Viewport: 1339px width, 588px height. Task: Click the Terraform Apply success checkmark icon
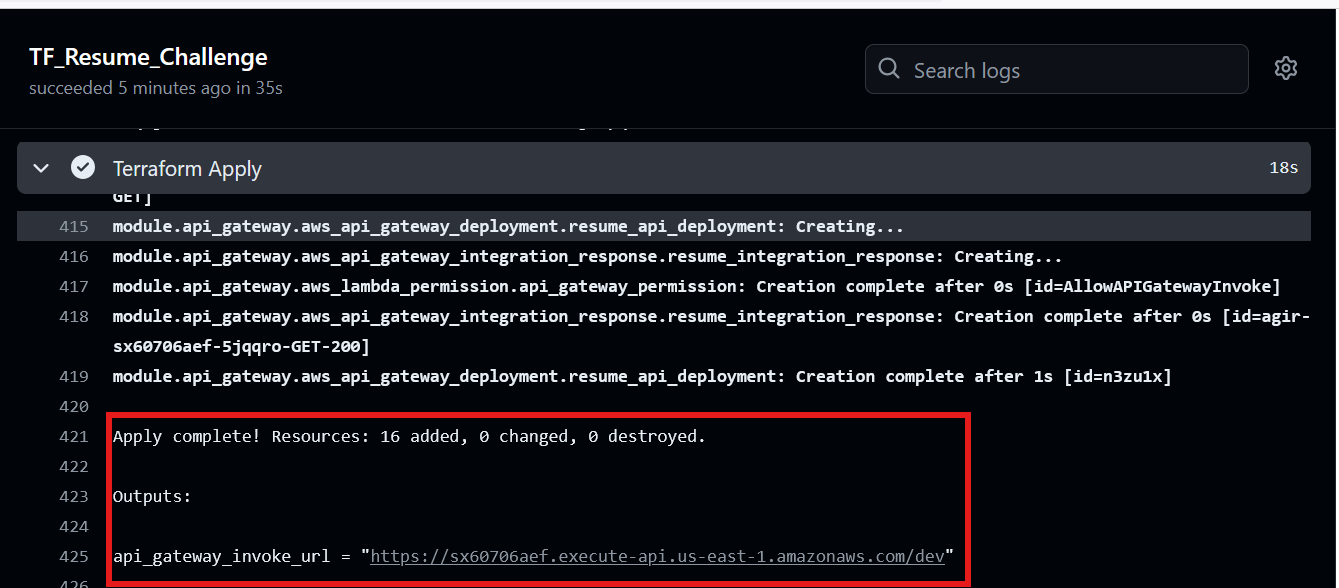point(83,168)
